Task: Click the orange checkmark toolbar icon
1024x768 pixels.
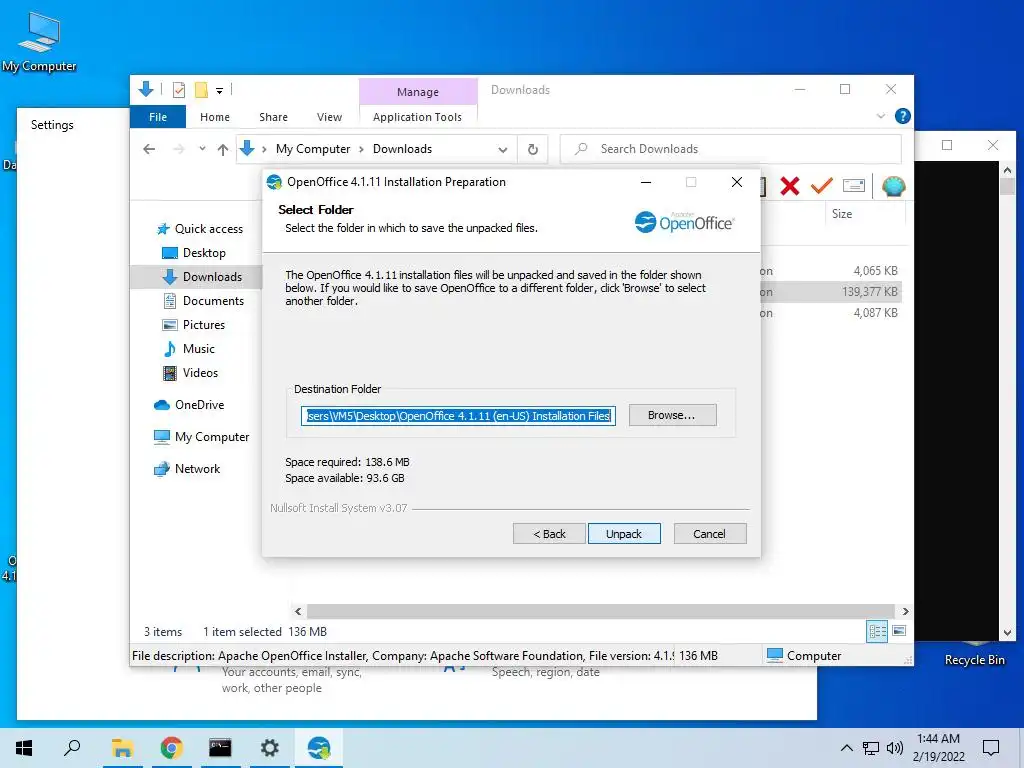Action: coord(821,186)
